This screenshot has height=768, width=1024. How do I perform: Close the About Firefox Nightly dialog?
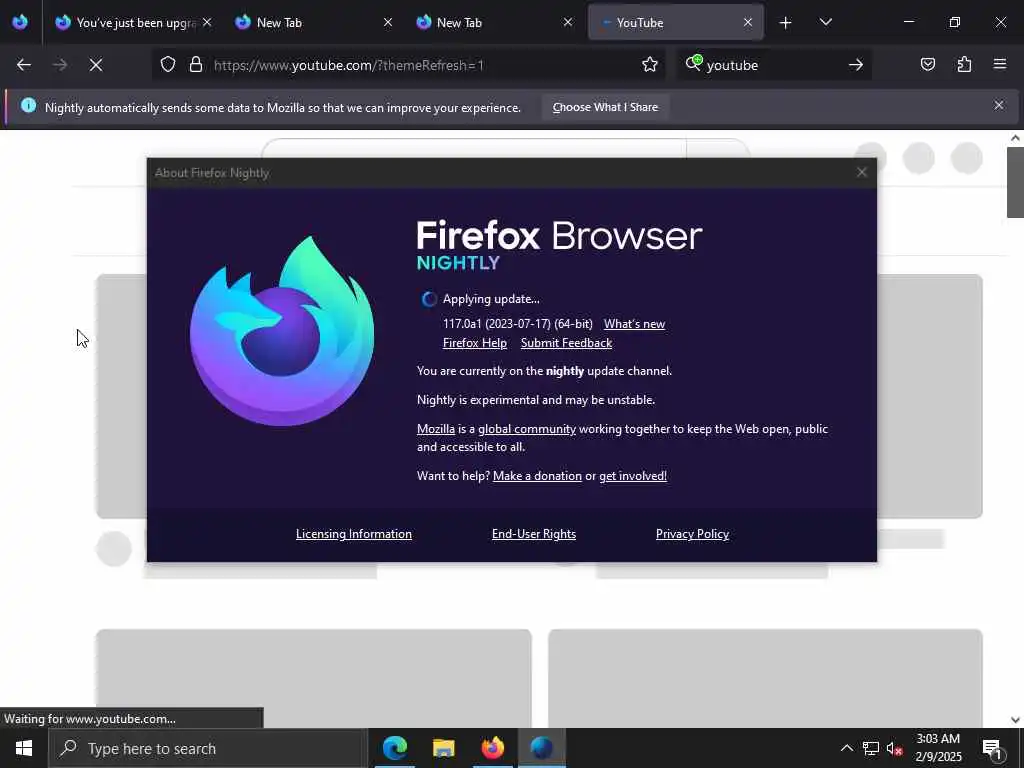tap(862, 172)
